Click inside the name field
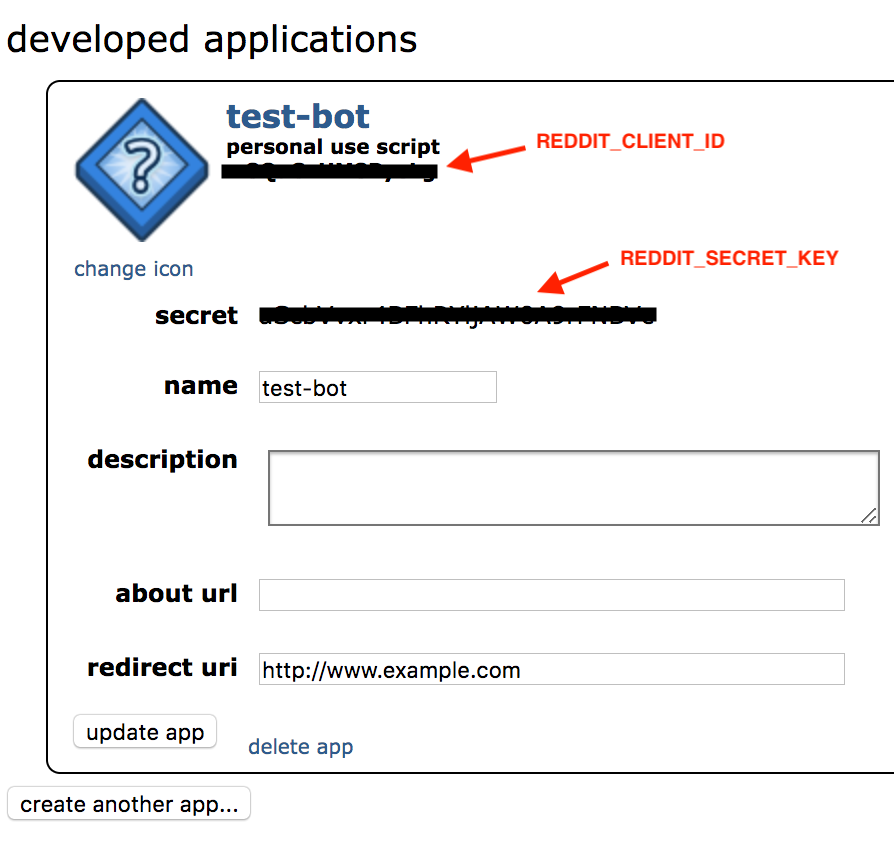This screenshot has width=894, height=848. (x=377, y=387)
